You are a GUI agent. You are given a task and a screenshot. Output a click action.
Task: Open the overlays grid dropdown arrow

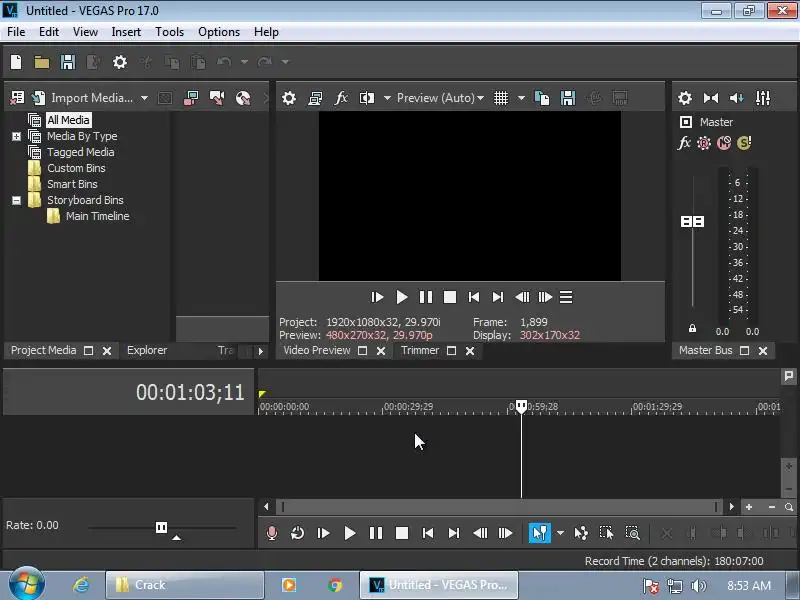[x=521, y=98]
